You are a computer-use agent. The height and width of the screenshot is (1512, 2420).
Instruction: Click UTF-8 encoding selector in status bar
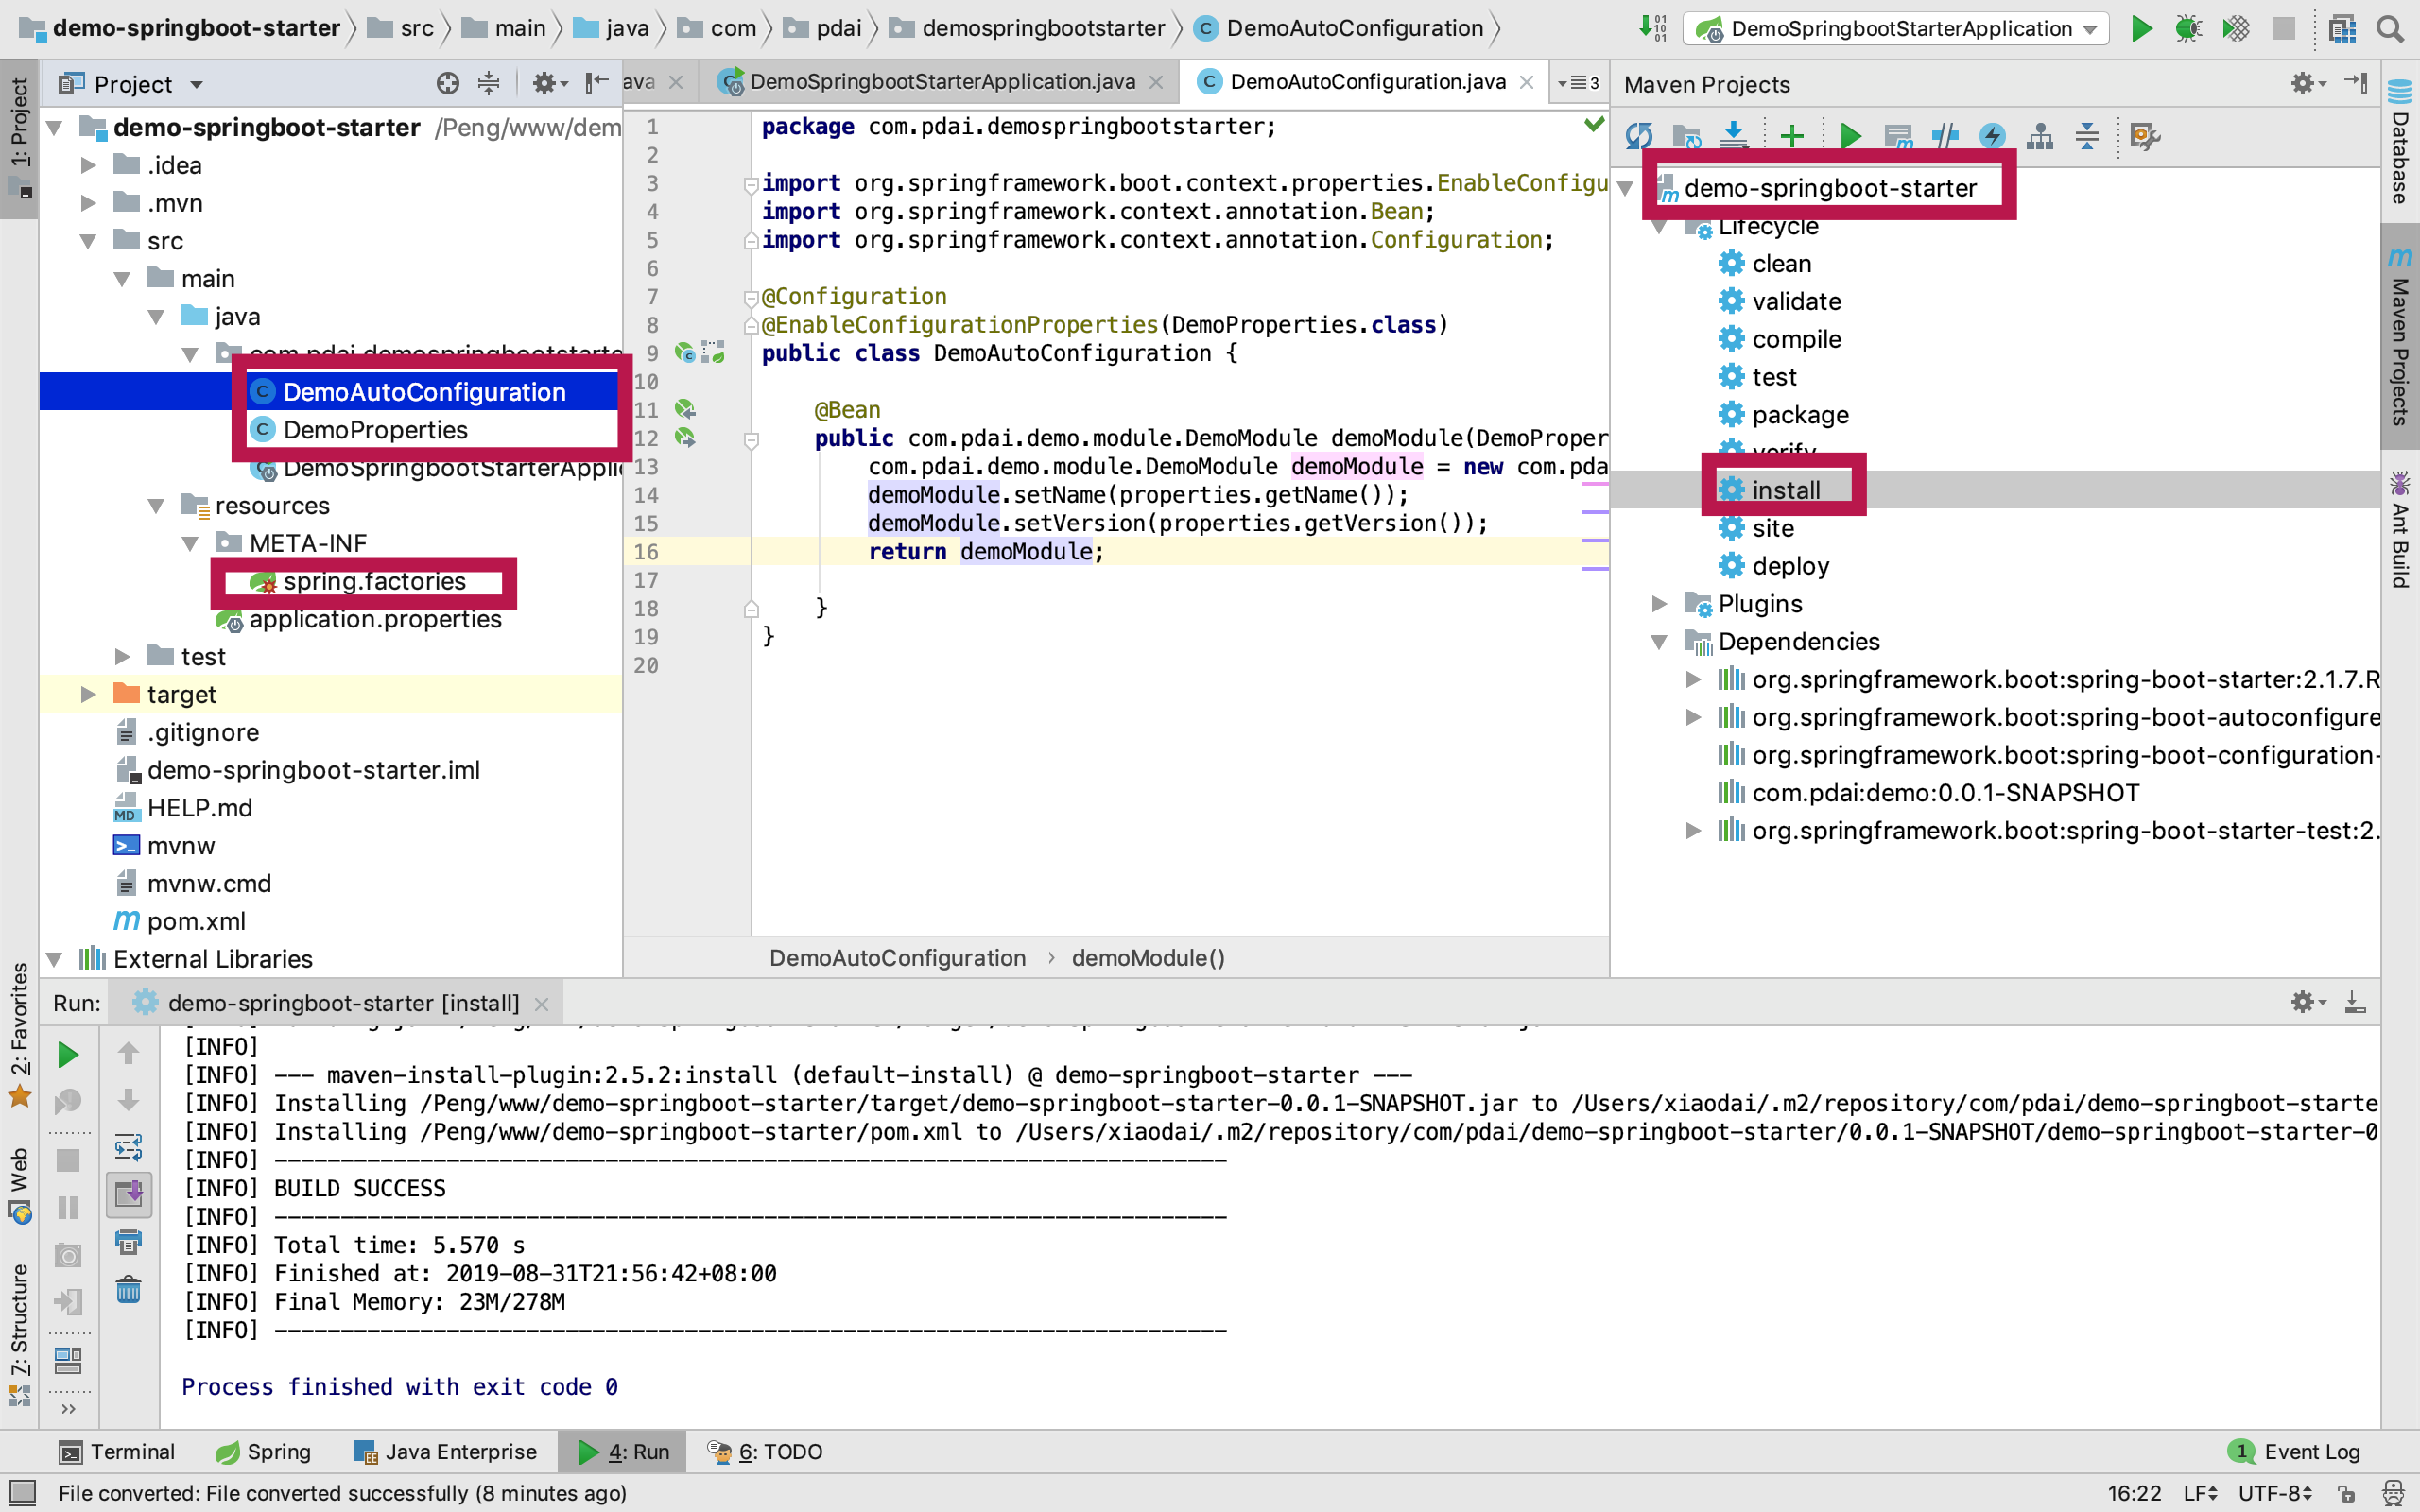2275,1493
